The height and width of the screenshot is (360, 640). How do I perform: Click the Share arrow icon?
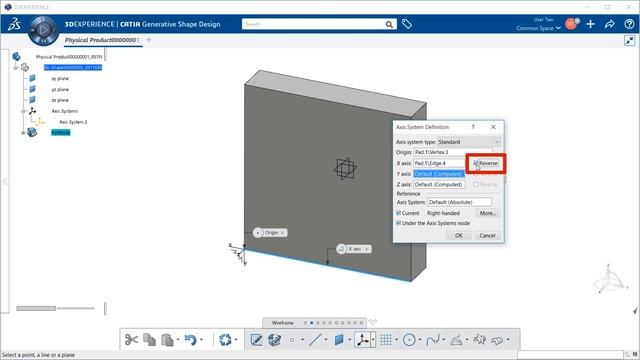click(610, 24)
